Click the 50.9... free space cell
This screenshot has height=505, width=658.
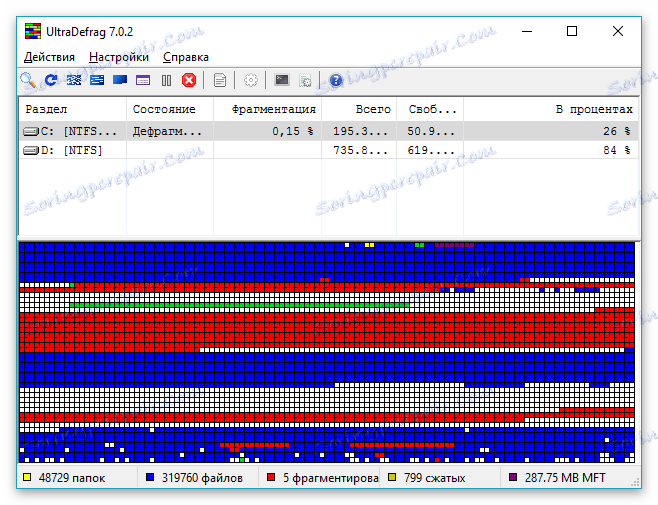click(431, 131)
